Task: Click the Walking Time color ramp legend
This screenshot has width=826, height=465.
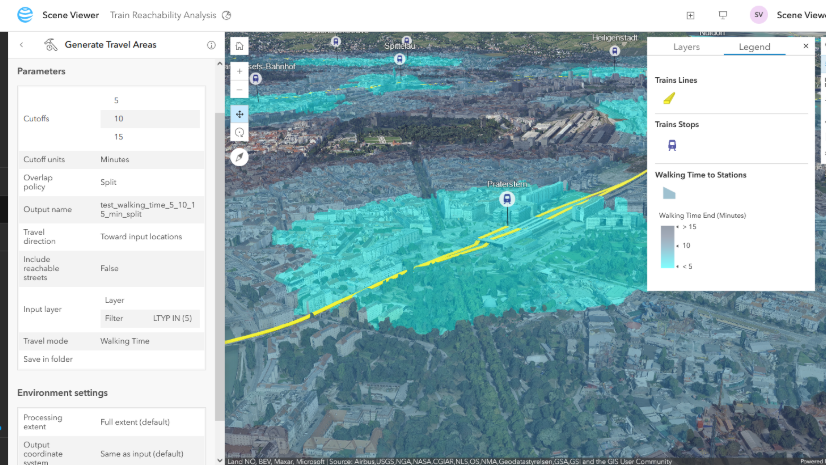Action: [x=667, y=247]
